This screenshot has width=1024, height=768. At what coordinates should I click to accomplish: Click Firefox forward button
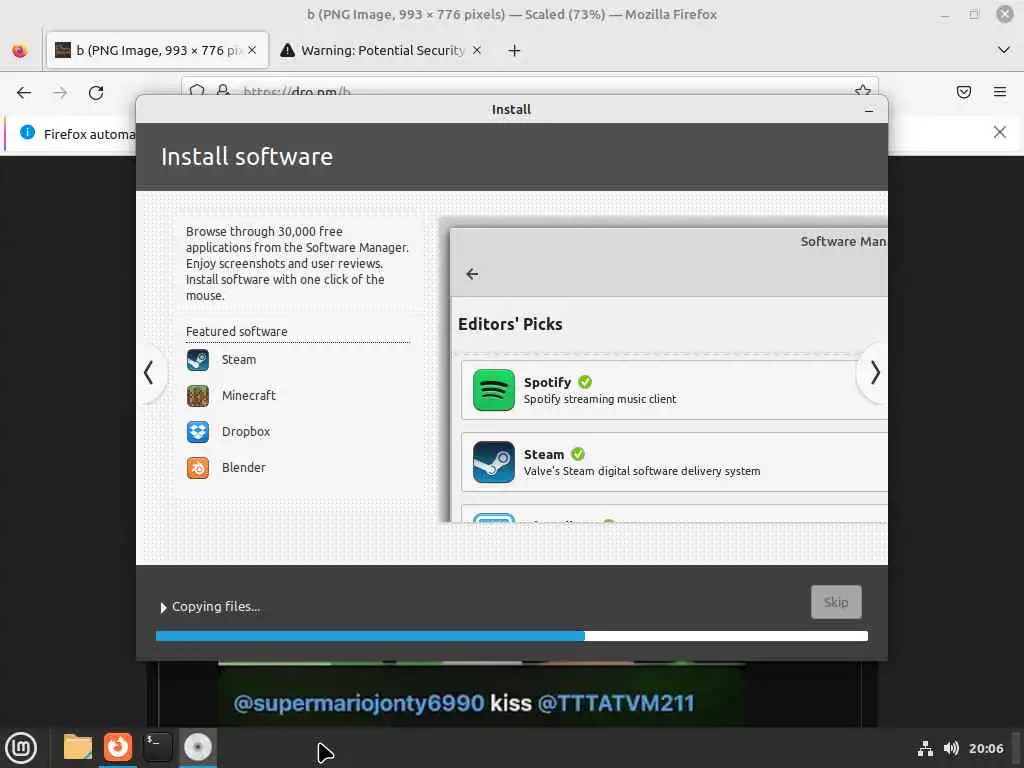coord(60,93)
